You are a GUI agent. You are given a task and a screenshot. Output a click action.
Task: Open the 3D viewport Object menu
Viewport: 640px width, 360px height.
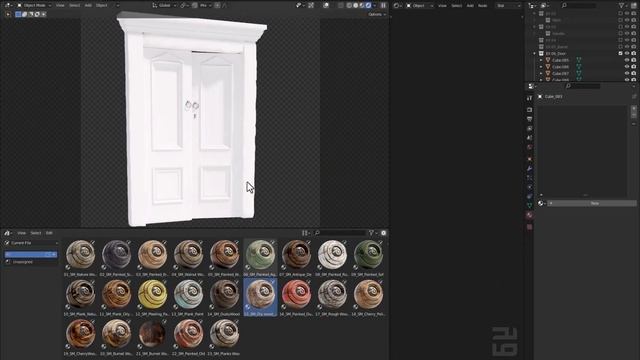[102, 5]
